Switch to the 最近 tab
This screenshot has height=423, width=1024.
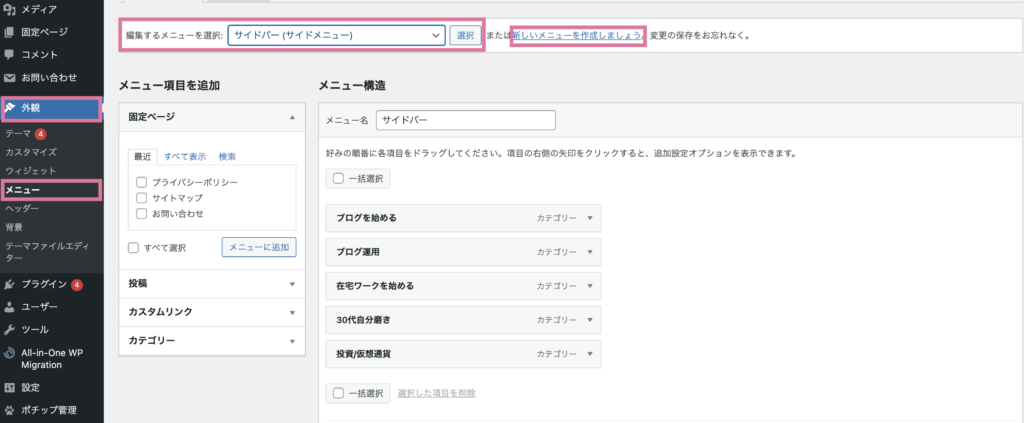click(143, 157)
